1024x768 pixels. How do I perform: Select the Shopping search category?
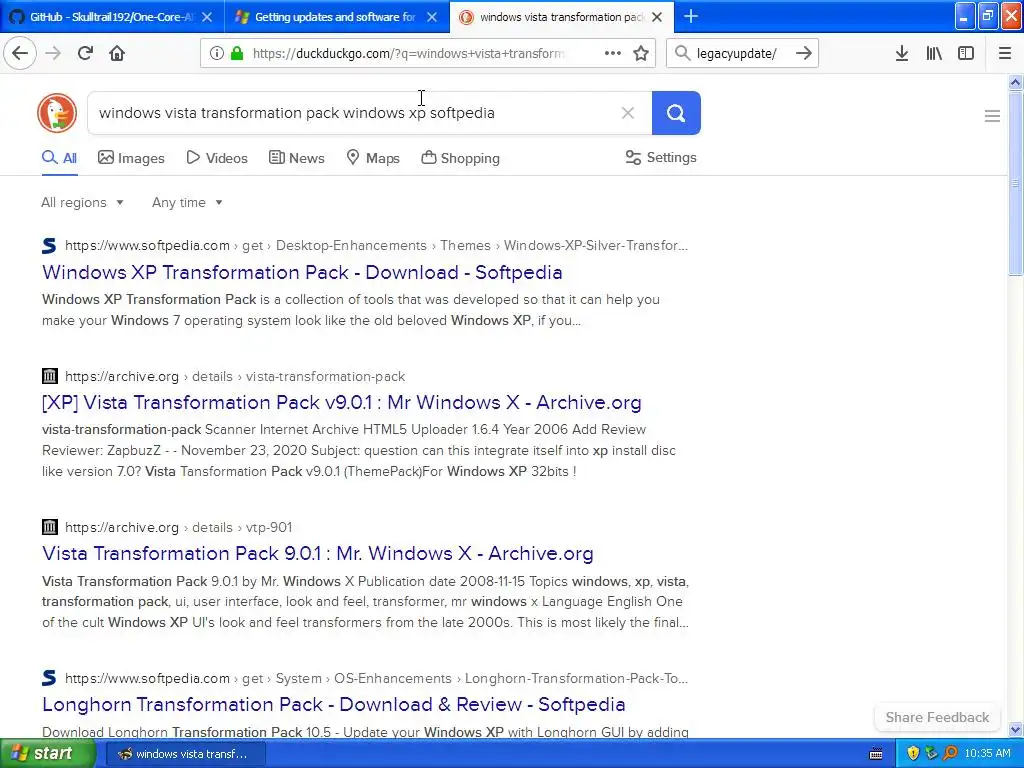tap(460, 158)
